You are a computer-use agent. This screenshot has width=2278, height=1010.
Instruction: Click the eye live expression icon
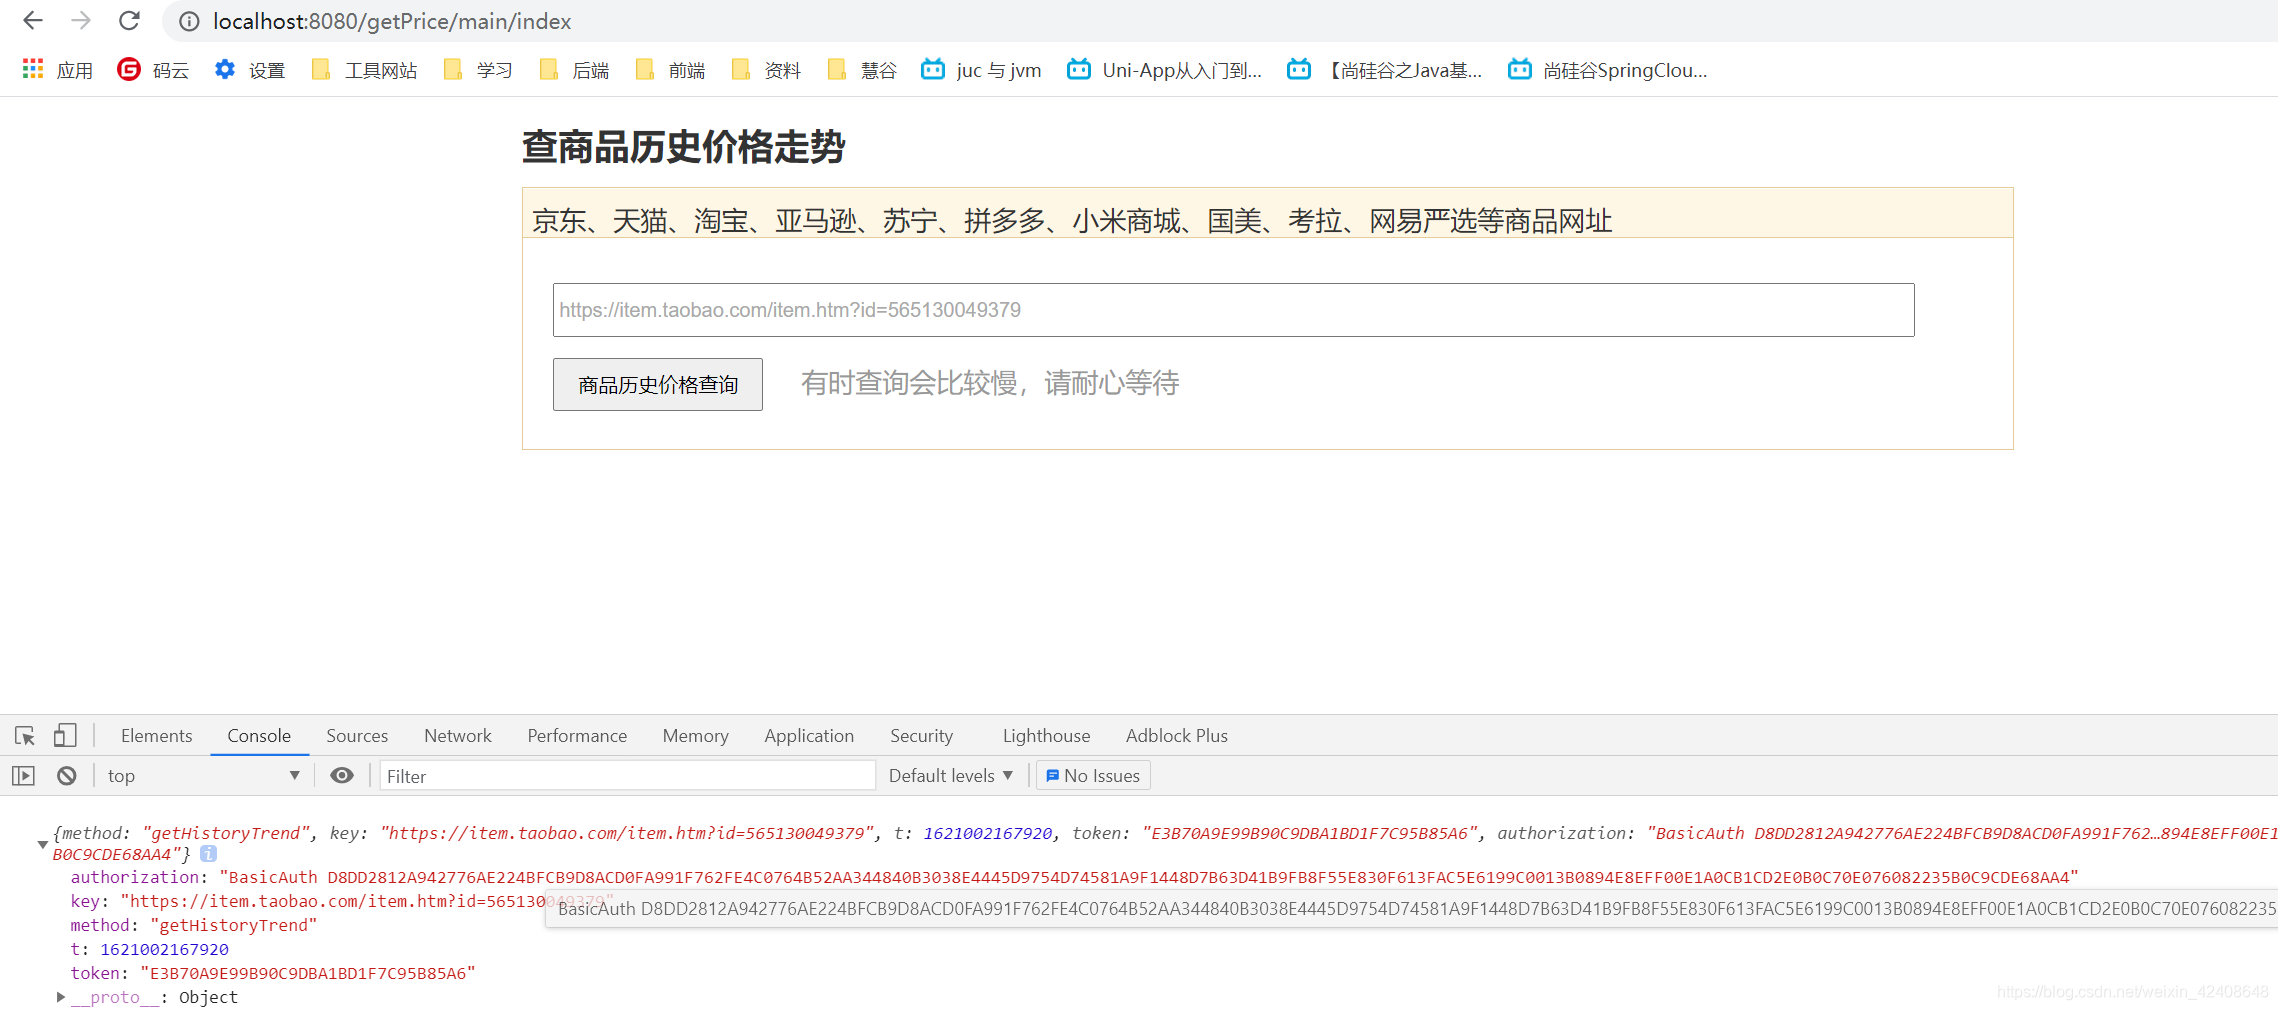(342, 776)
